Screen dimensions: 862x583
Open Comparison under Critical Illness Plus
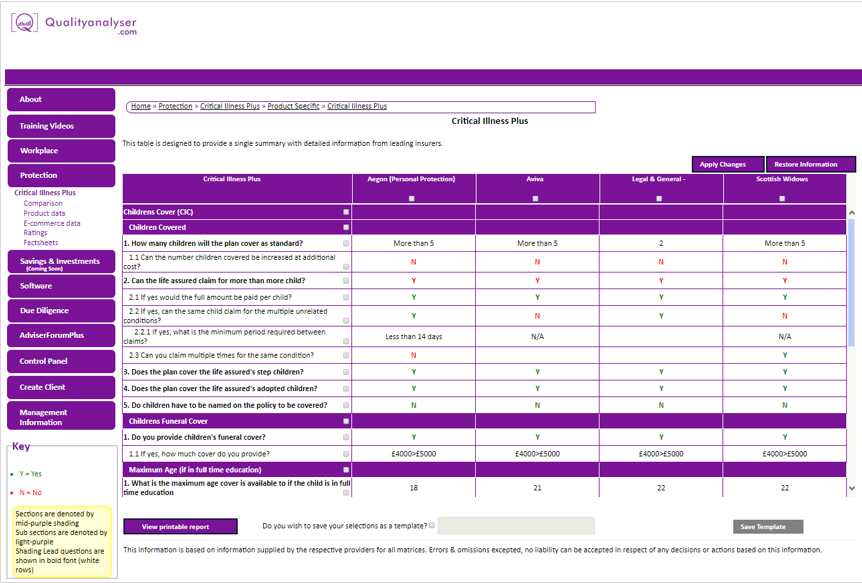43,203
